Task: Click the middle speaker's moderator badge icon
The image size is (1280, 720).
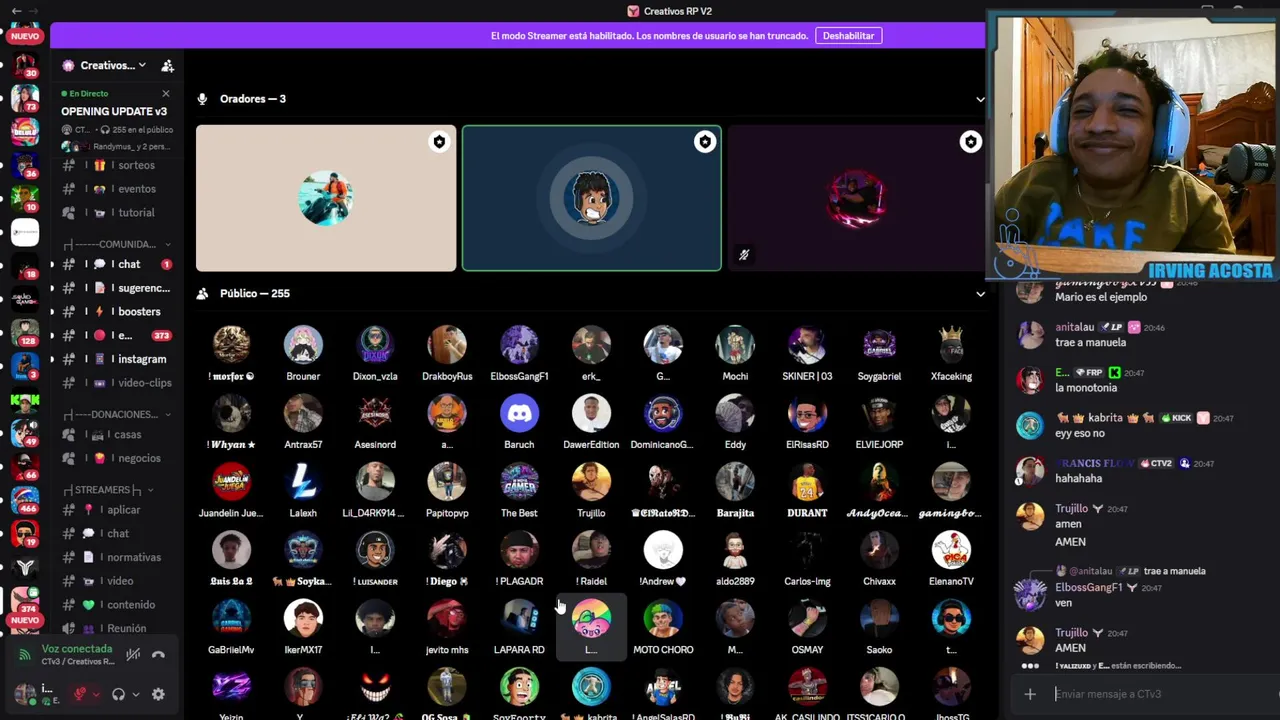Action: coord(705,142)
